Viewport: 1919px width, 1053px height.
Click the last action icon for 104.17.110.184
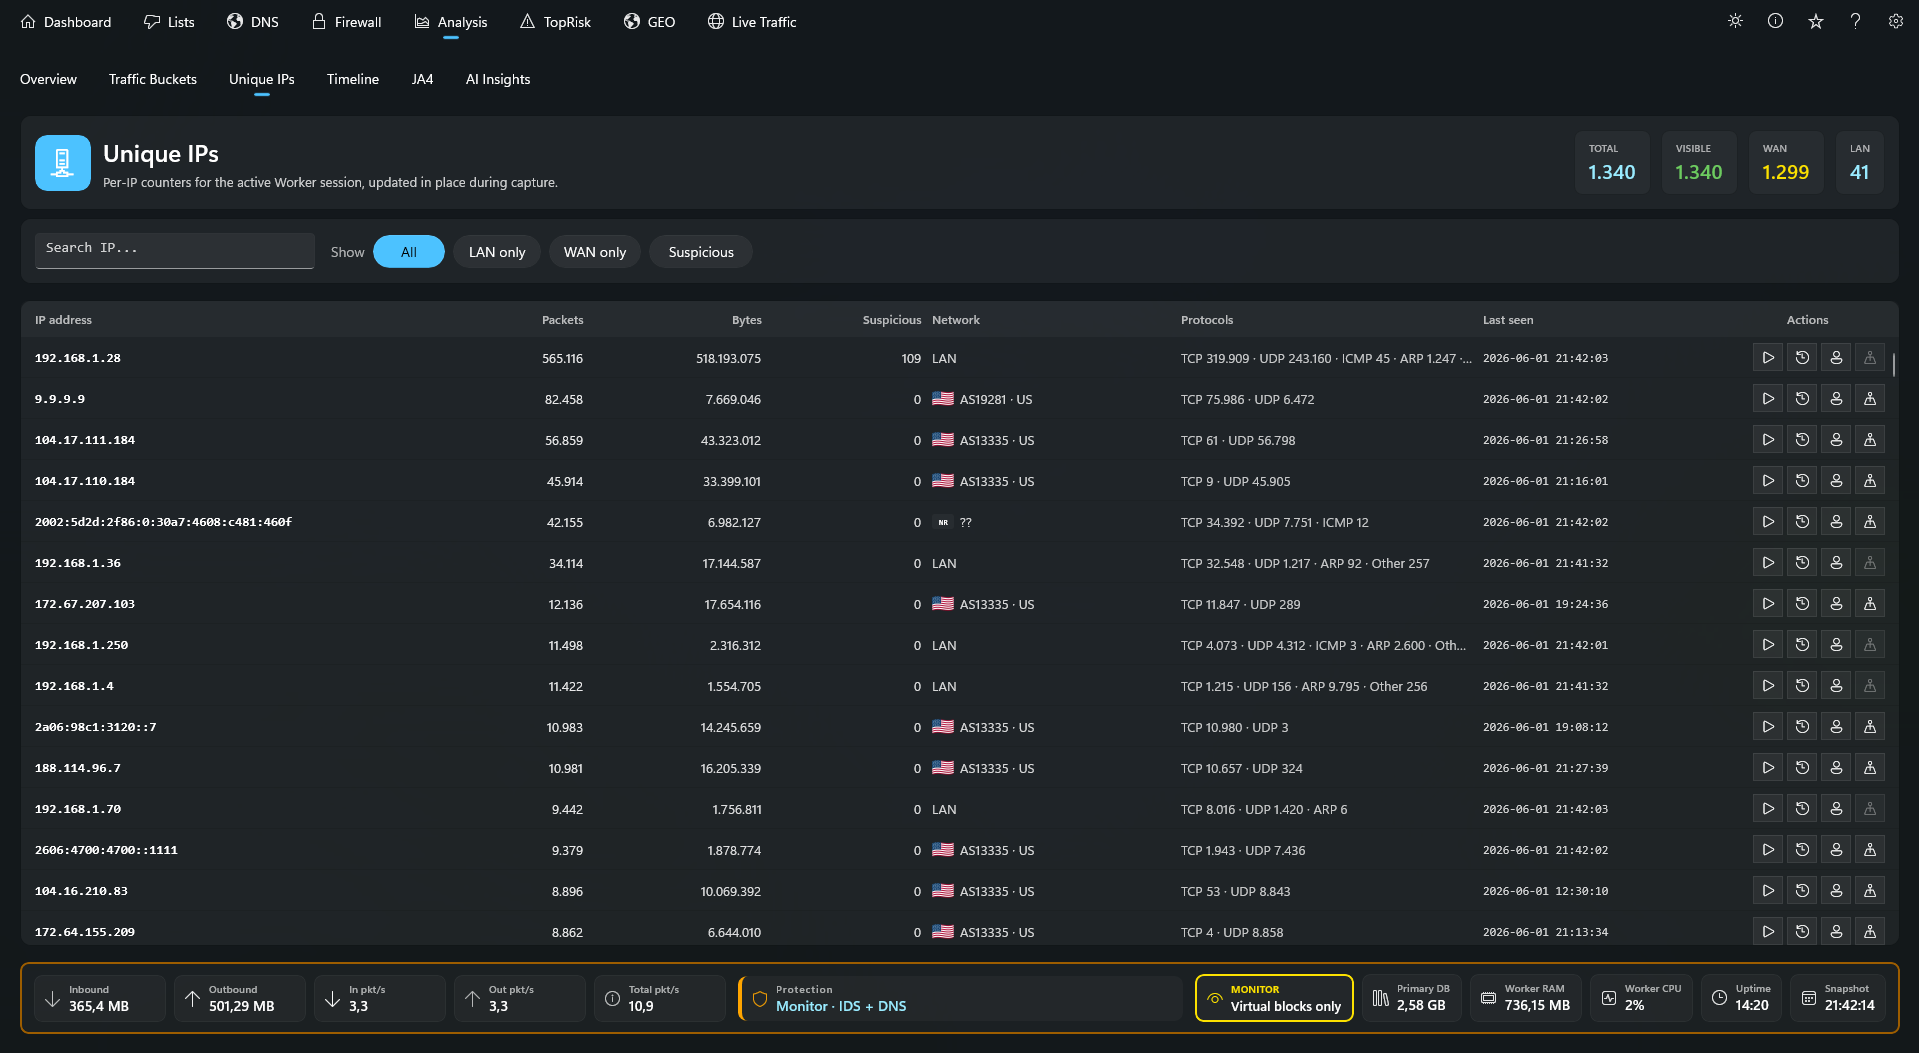(1870, 481)
